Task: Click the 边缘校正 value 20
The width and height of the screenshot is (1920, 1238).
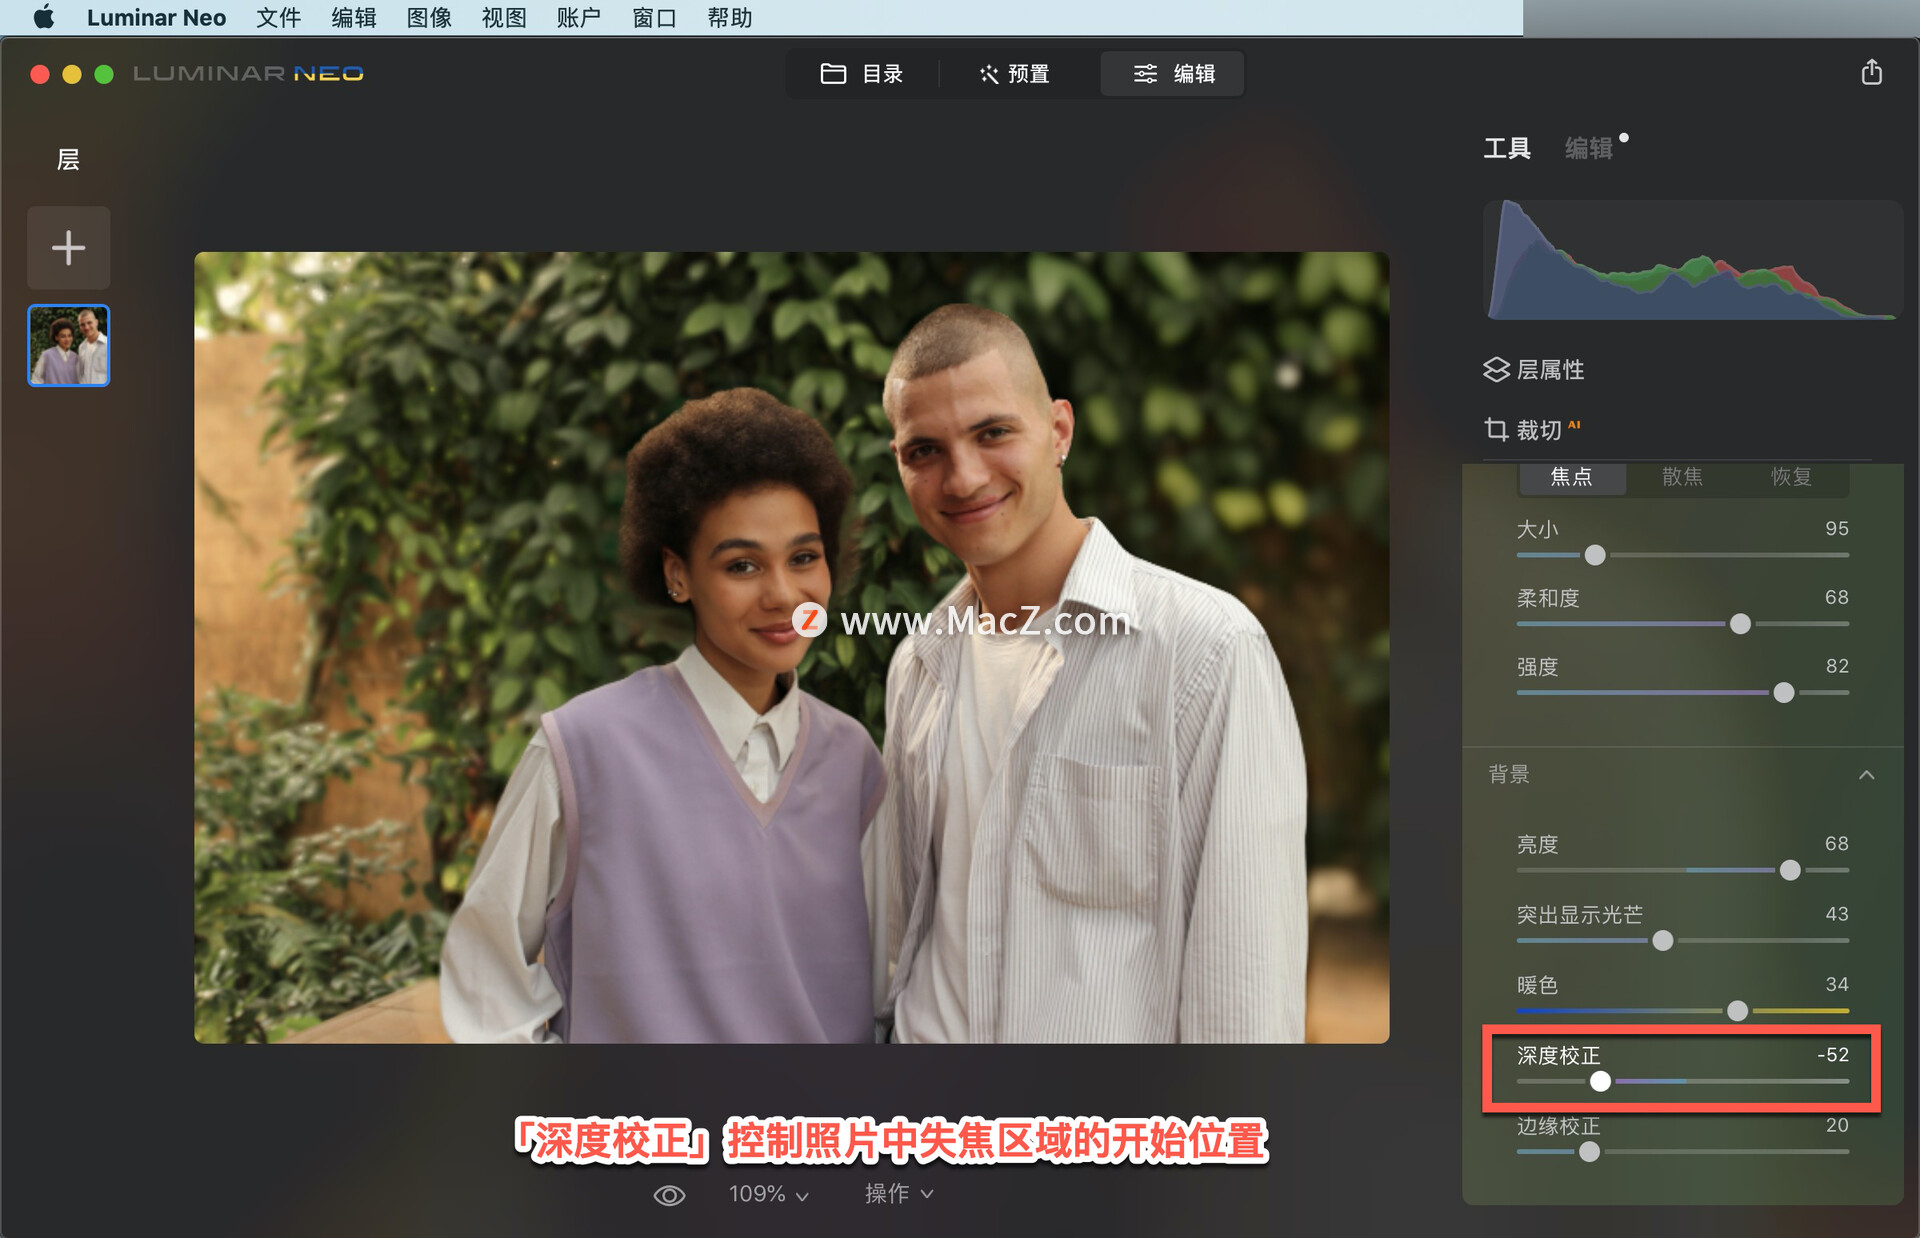Action: (1836, 1125)
